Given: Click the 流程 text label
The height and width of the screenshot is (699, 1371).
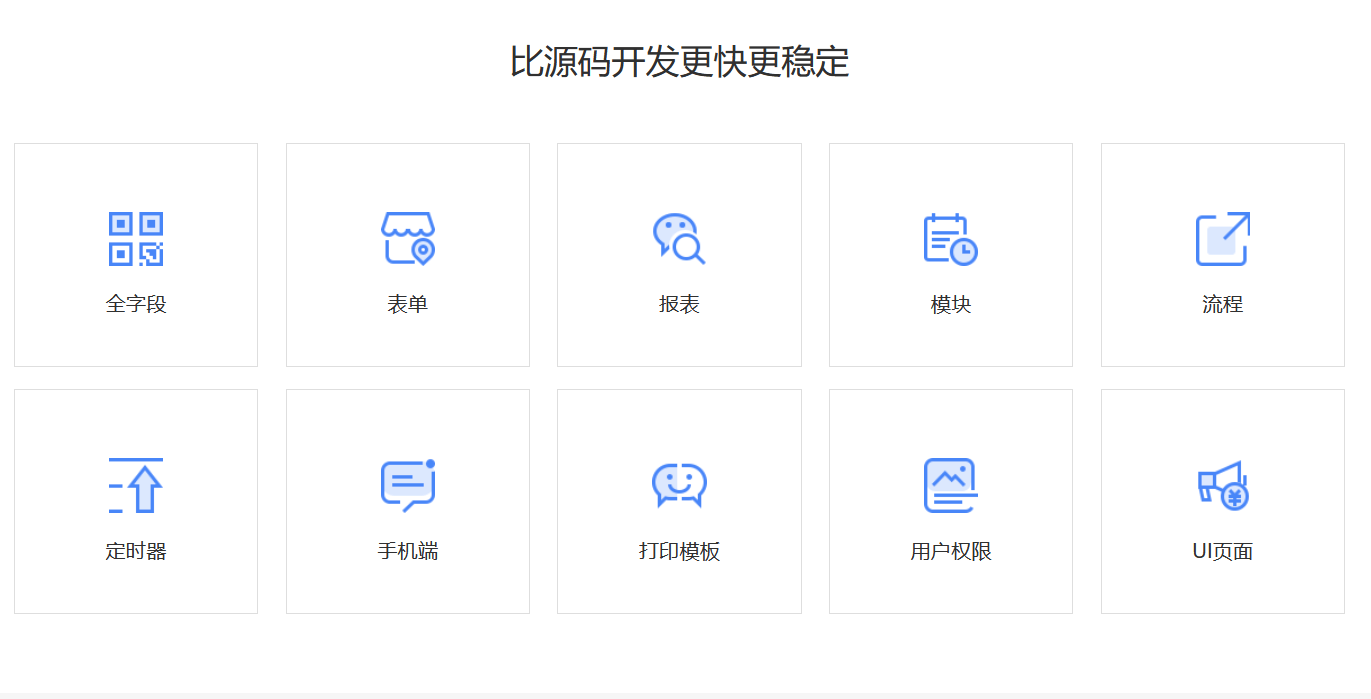Looking at the screenshot, I should pos(1222,304).
